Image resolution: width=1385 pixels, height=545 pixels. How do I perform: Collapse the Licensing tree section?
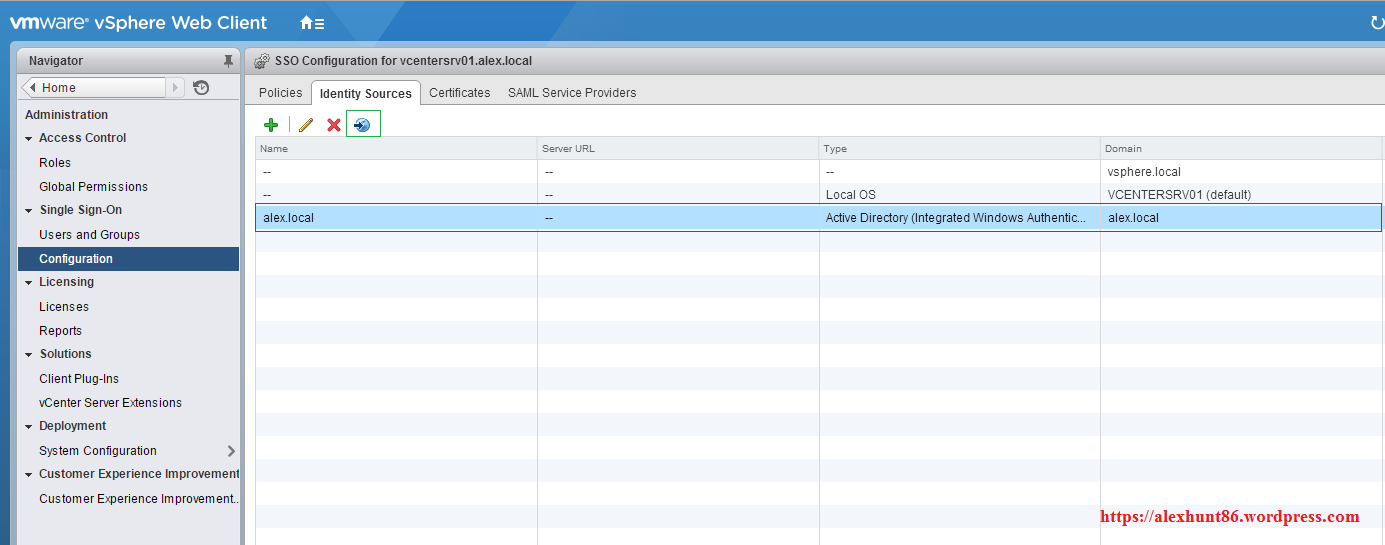pos(29,283)
